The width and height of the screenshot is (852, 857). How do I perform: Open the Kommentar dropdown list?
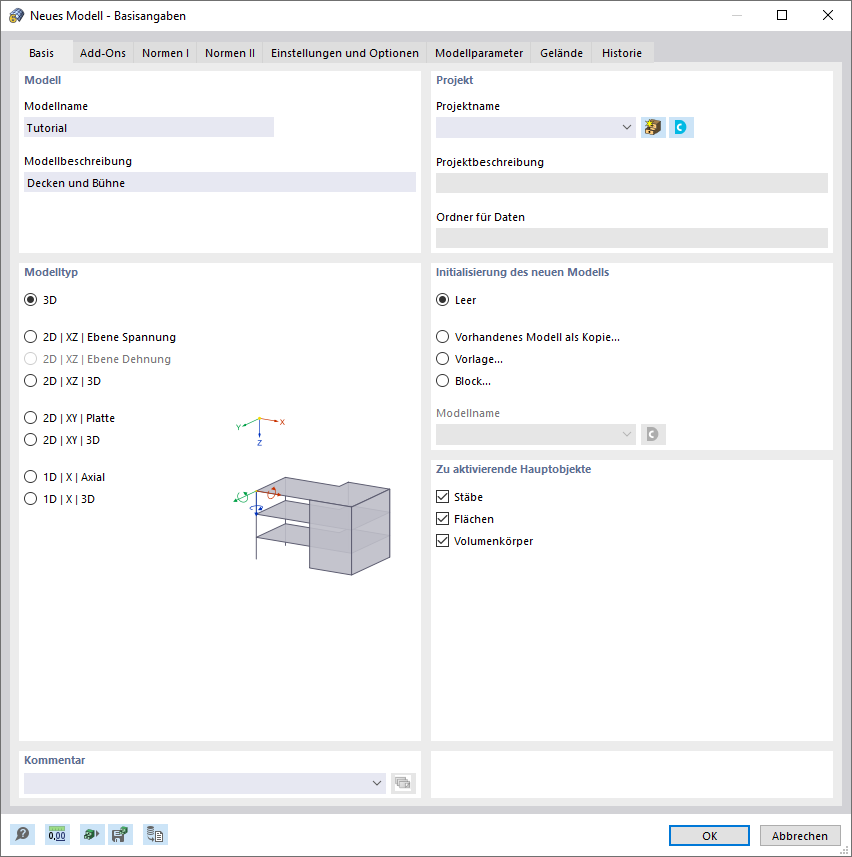[377, 783]
